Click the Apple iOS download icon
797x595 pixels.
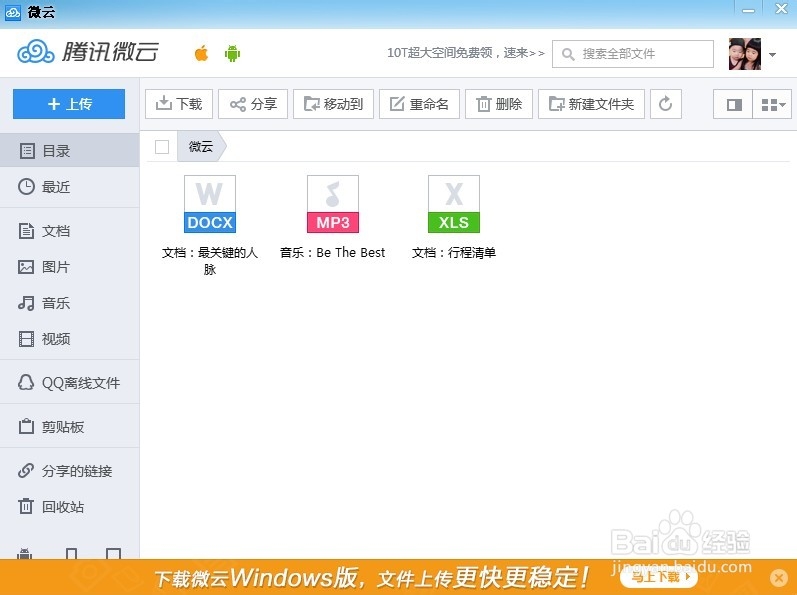(201, 53)
